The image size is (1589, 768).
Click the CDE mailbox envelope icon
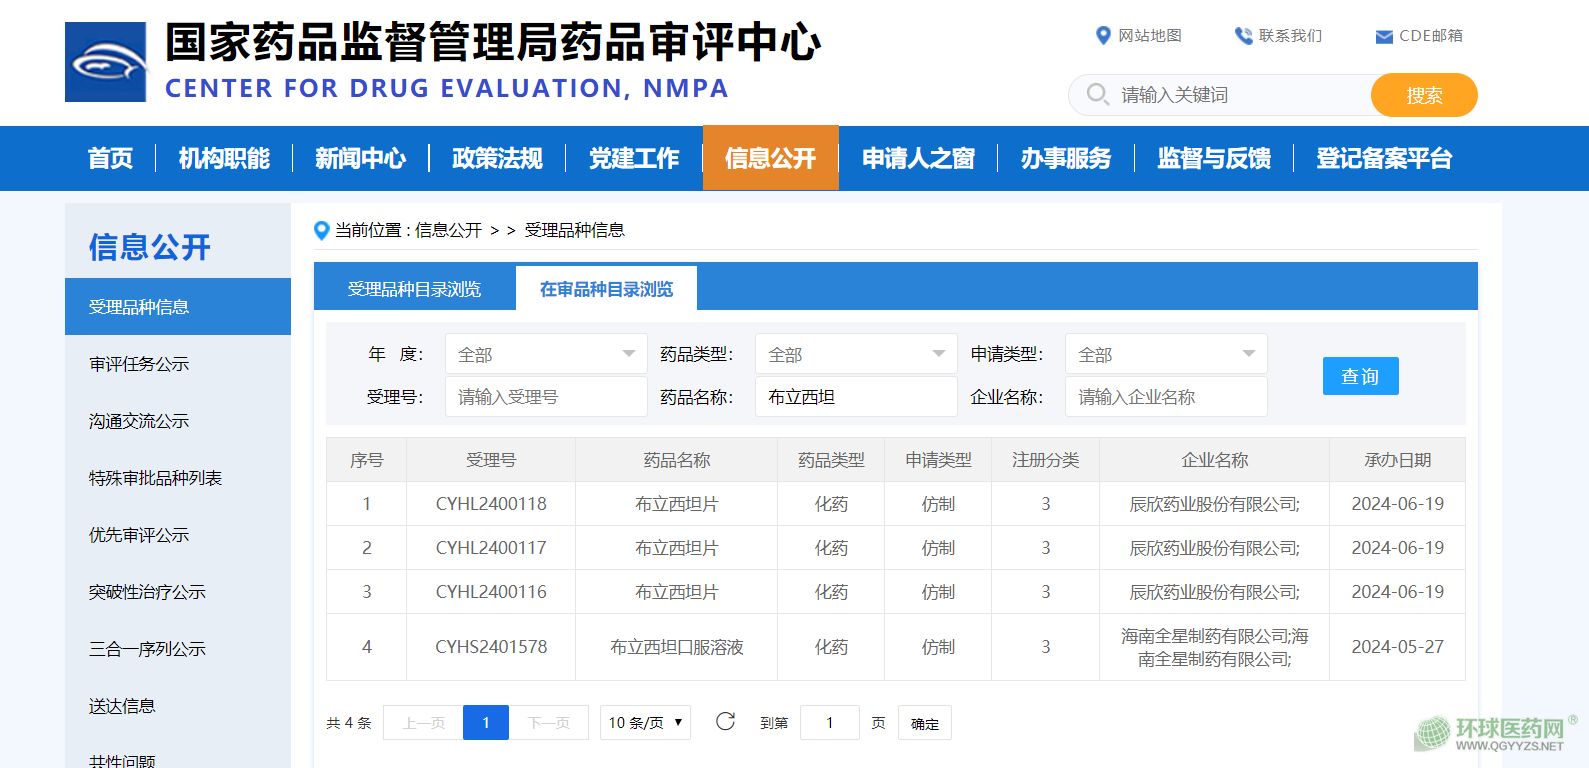point(1384,37)
